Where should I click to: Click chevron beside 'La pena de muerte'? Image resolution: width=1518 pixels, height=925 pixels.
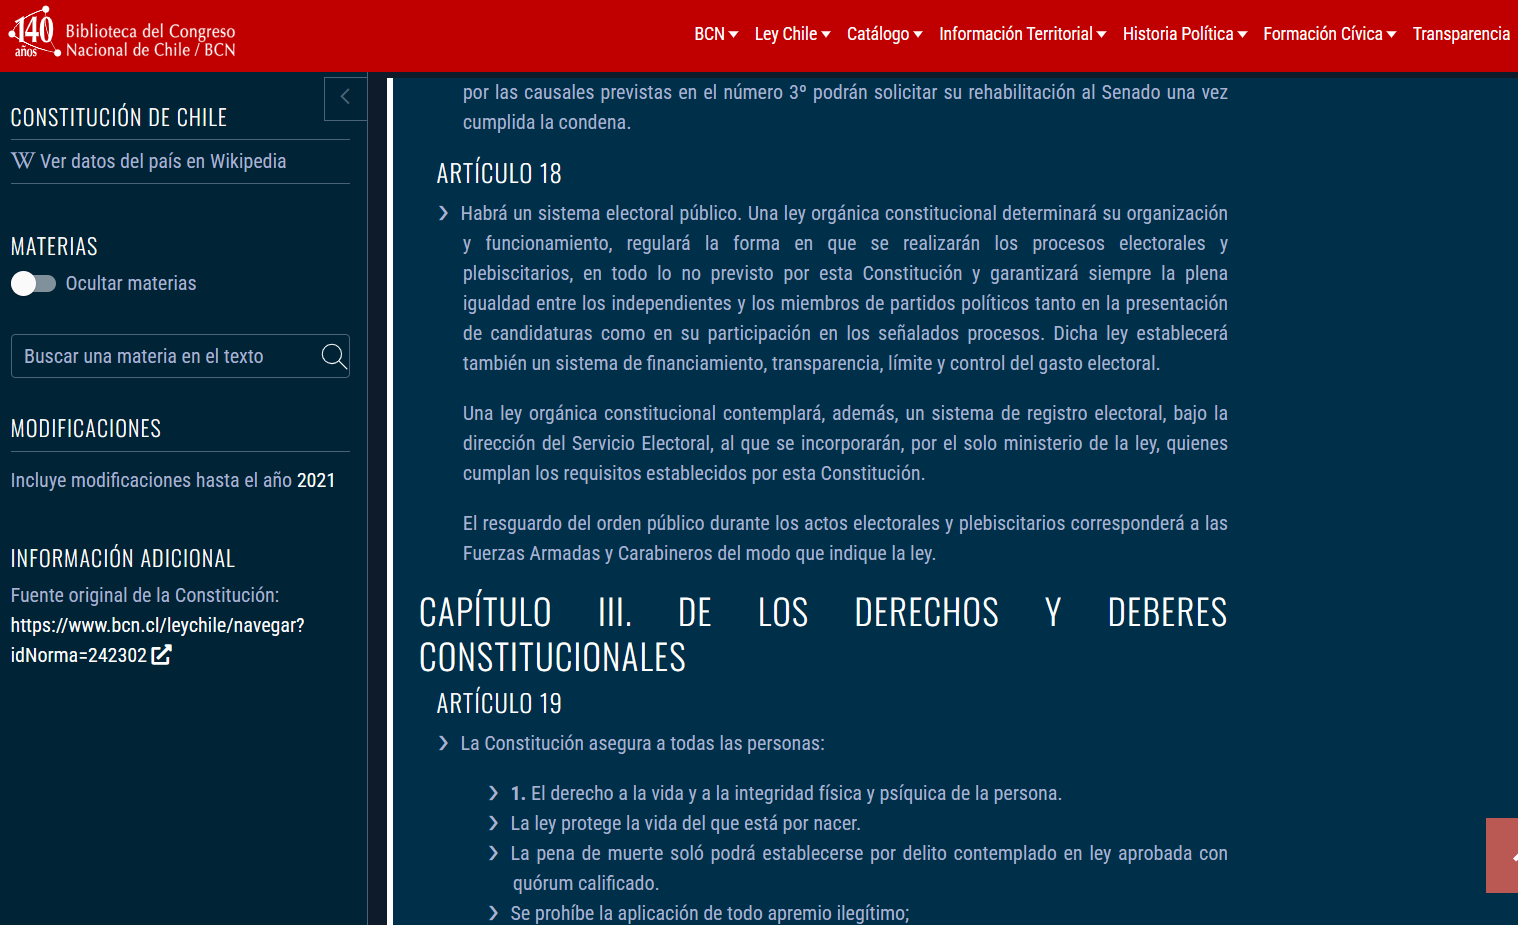click(493, 853)
